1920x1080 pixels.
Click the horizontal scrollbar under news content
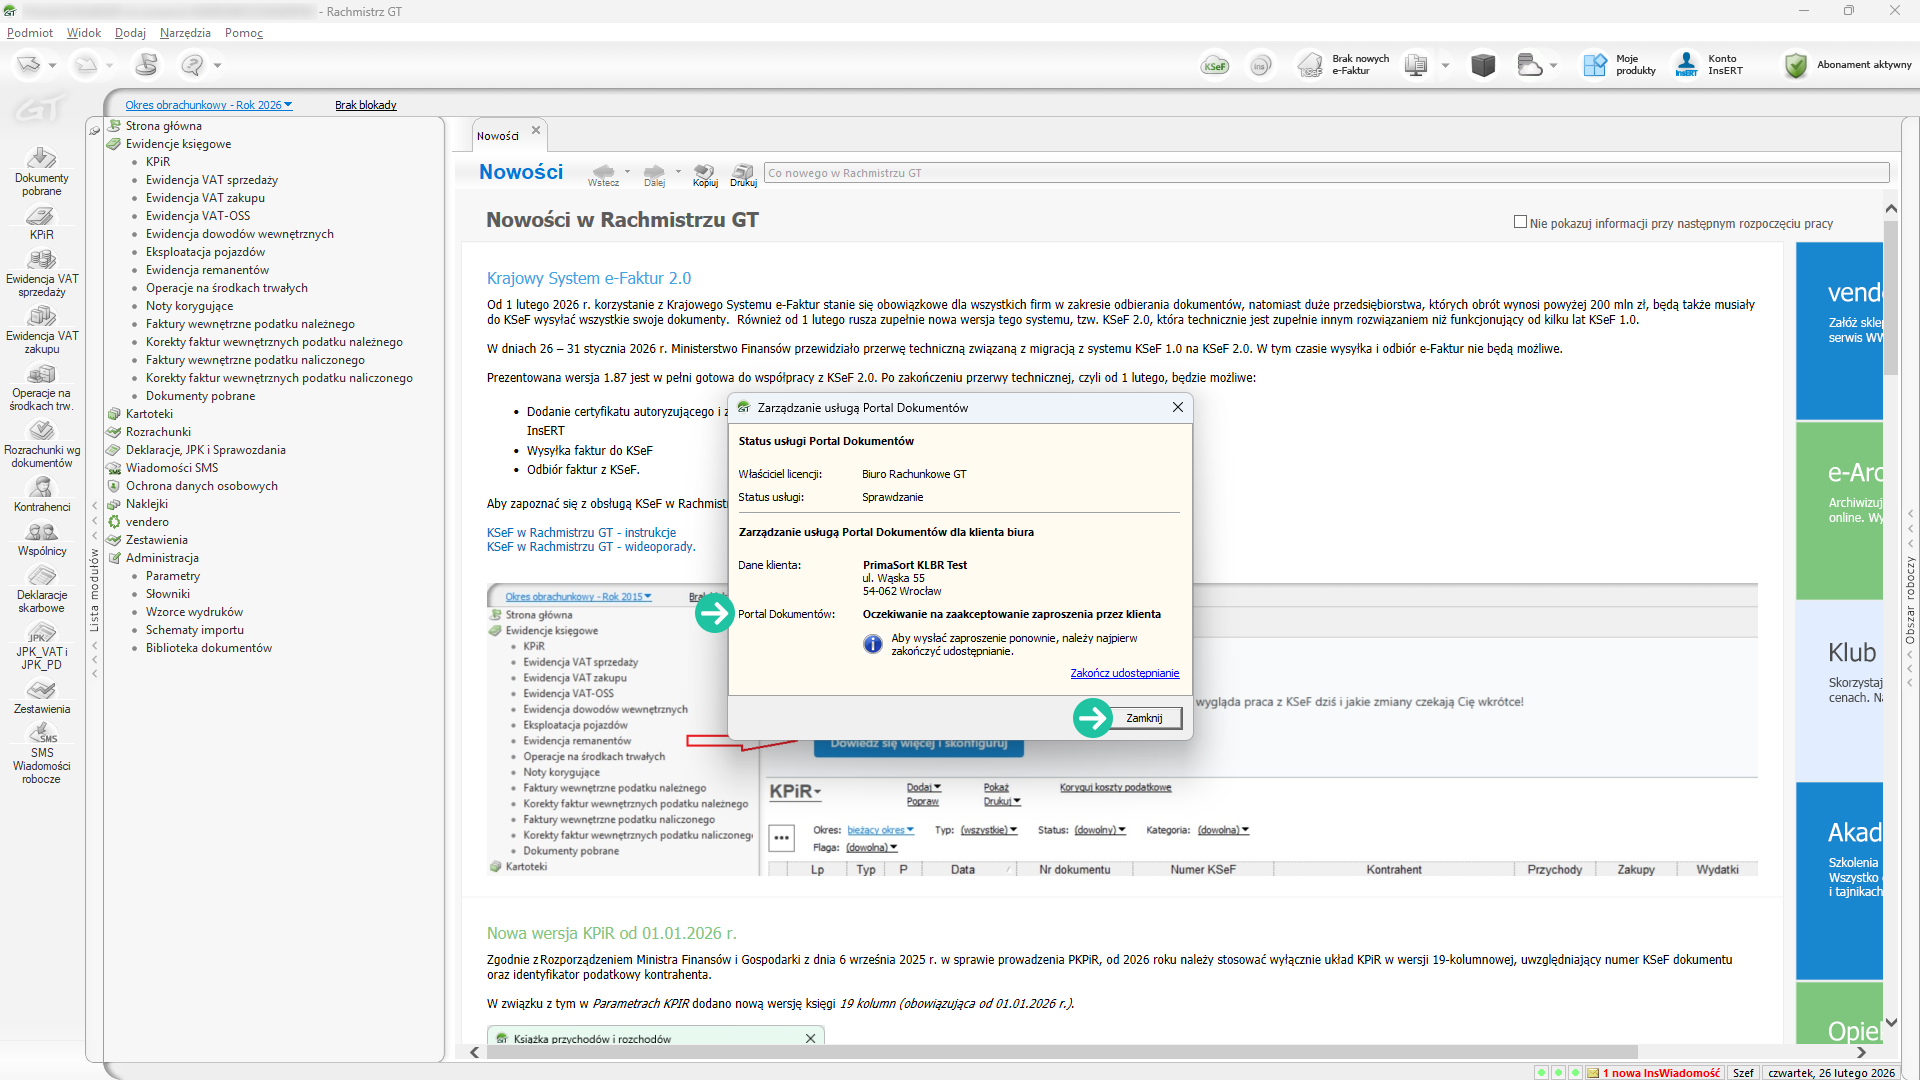[1060, 1052]
